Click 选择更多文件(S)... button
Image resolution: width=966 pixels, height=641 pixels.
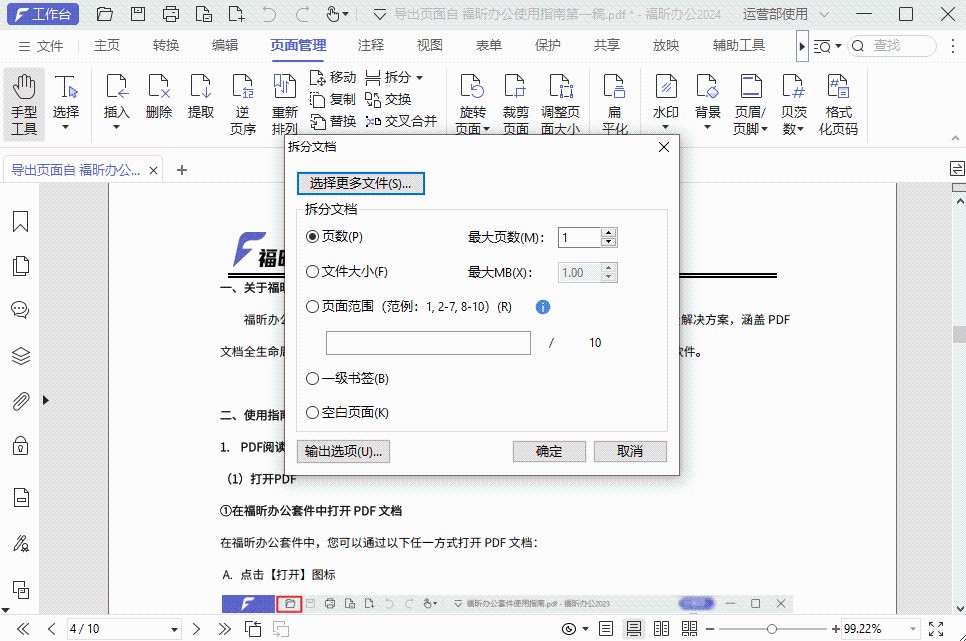click(x=360, y=183)
